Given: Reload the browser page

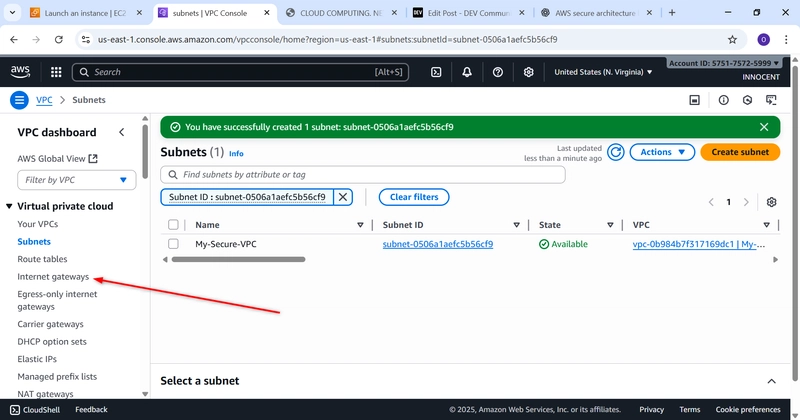Looking at the screenshot, I should click(59, 39).
